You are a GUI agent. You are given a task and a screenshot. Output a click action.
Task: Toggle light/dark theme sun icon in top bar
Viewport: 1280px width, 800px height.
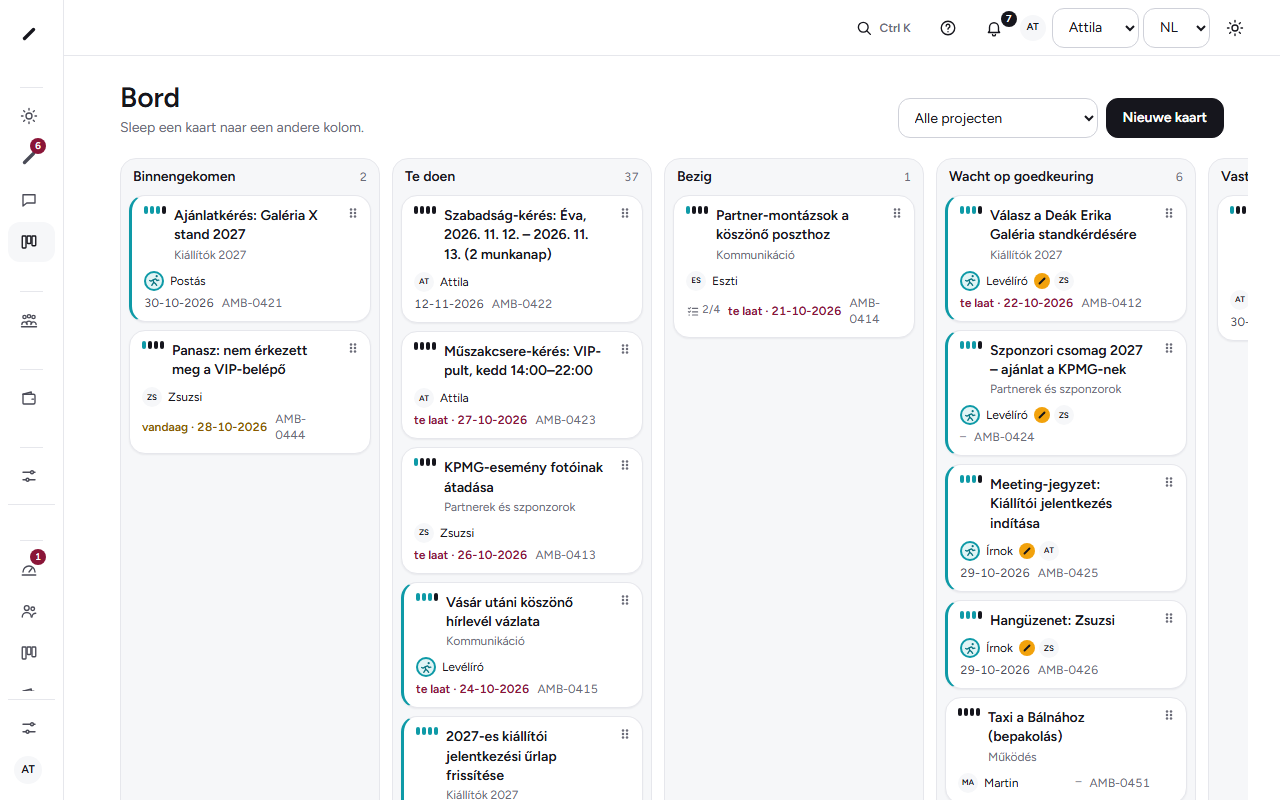[x=1235, y=28]
